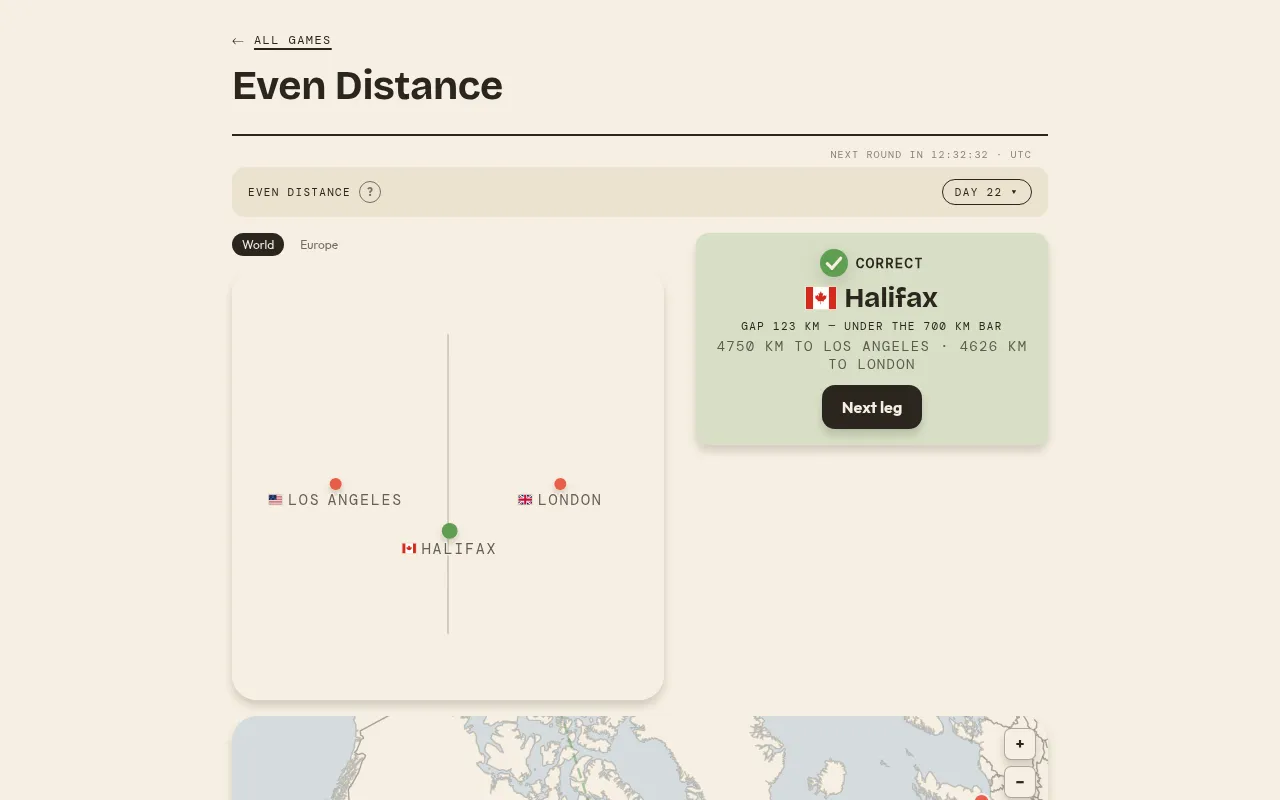Click the EVEN DISTANCE label in the bar
Image resolution: width=1280 pixels, height=800 pixels.
[x=299, y=192]
